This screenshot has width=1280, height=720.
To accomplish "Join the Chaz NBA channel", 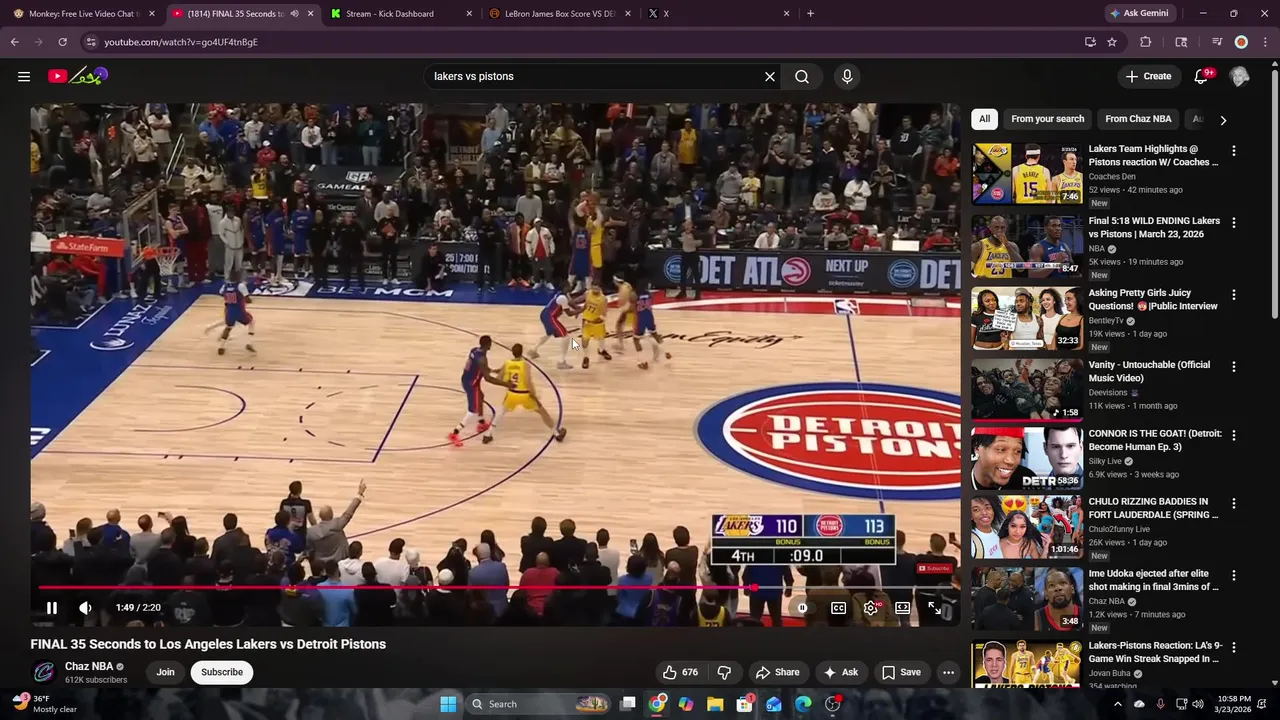I will point(165,672).
